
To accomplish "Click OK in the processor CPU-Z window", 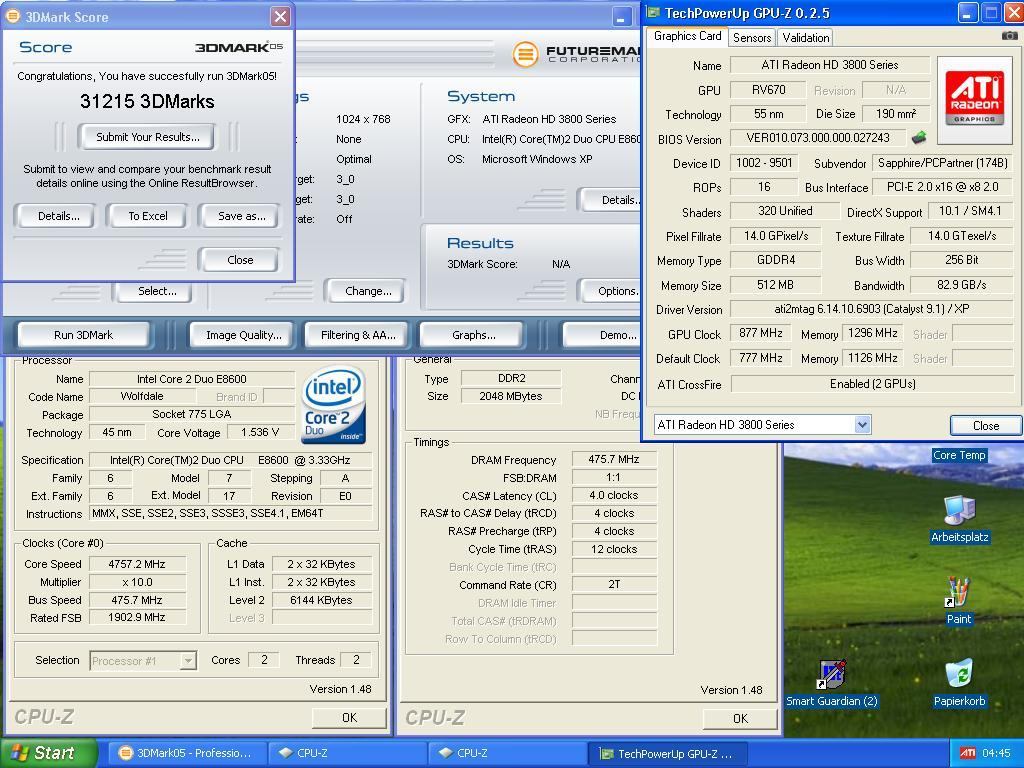I will pyautogui.click(x=349, y=718).
